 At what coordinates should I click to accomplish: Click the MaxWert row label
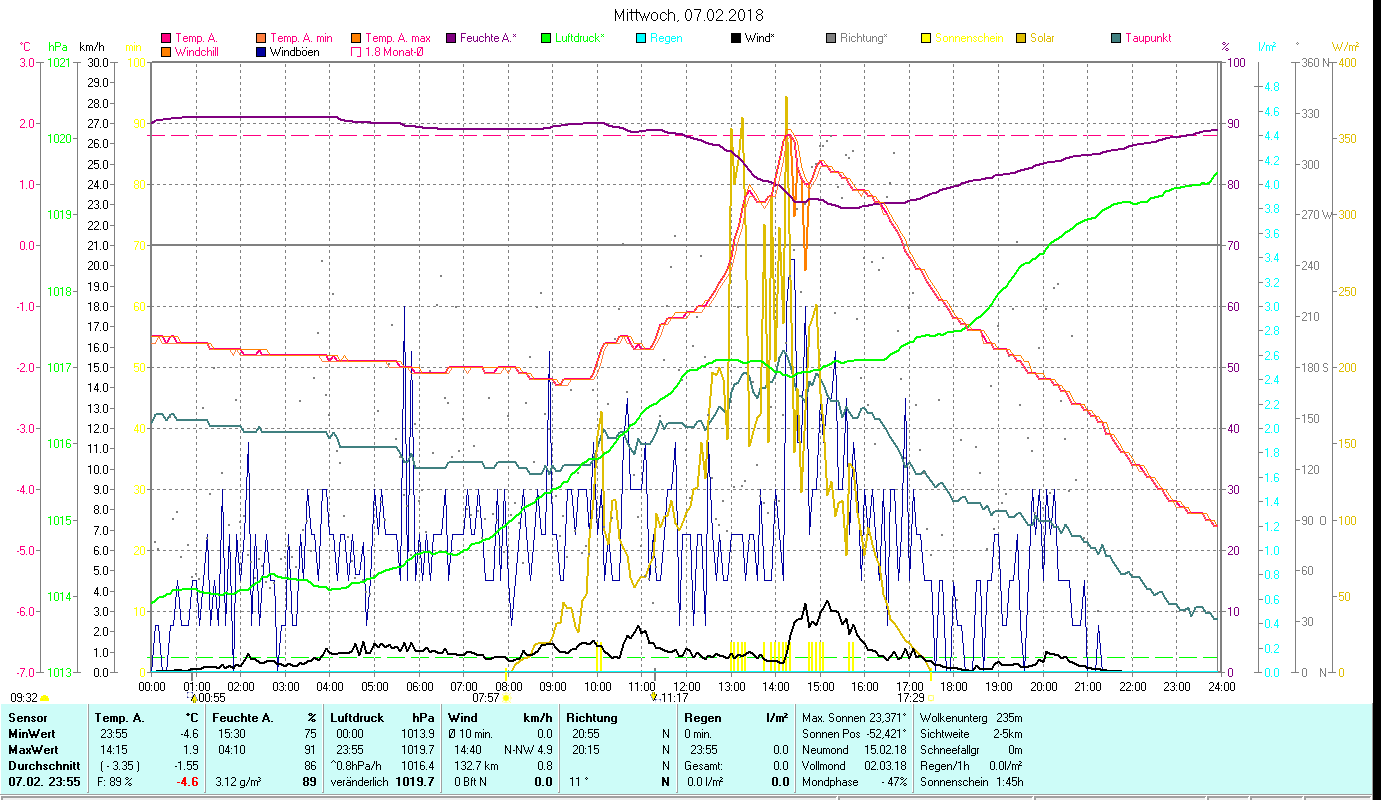click(x=33, y=749)
